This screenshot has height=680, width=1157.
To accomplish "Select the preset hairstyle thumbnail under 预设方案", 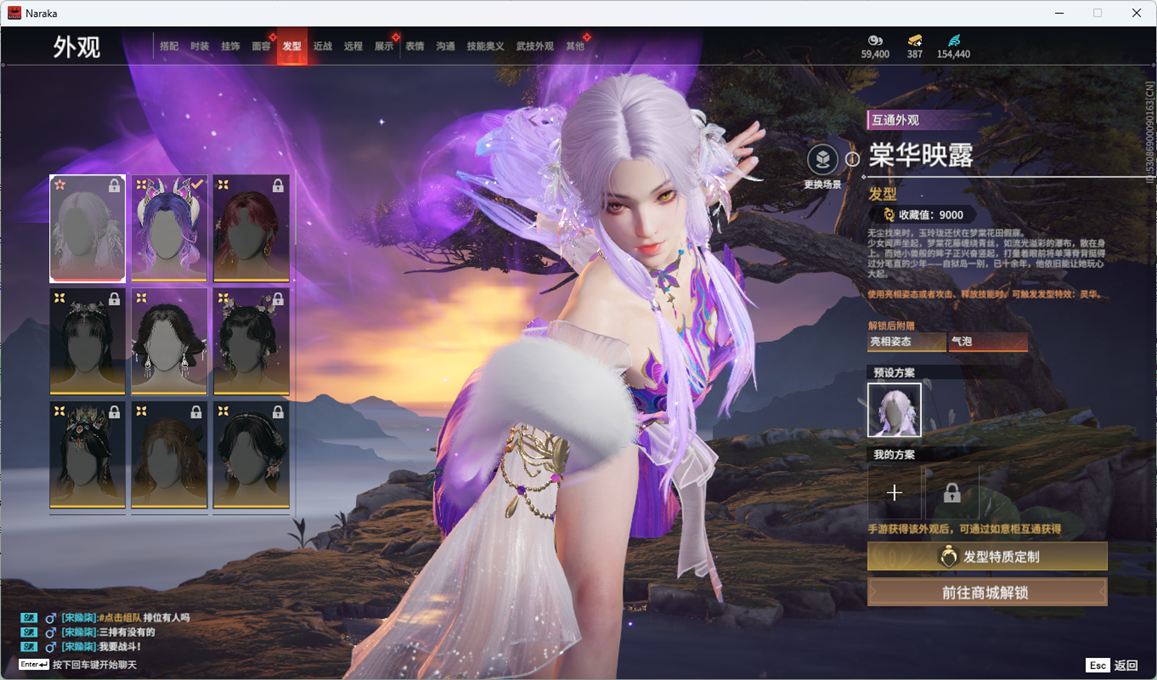I will click(x=894, y=410).
